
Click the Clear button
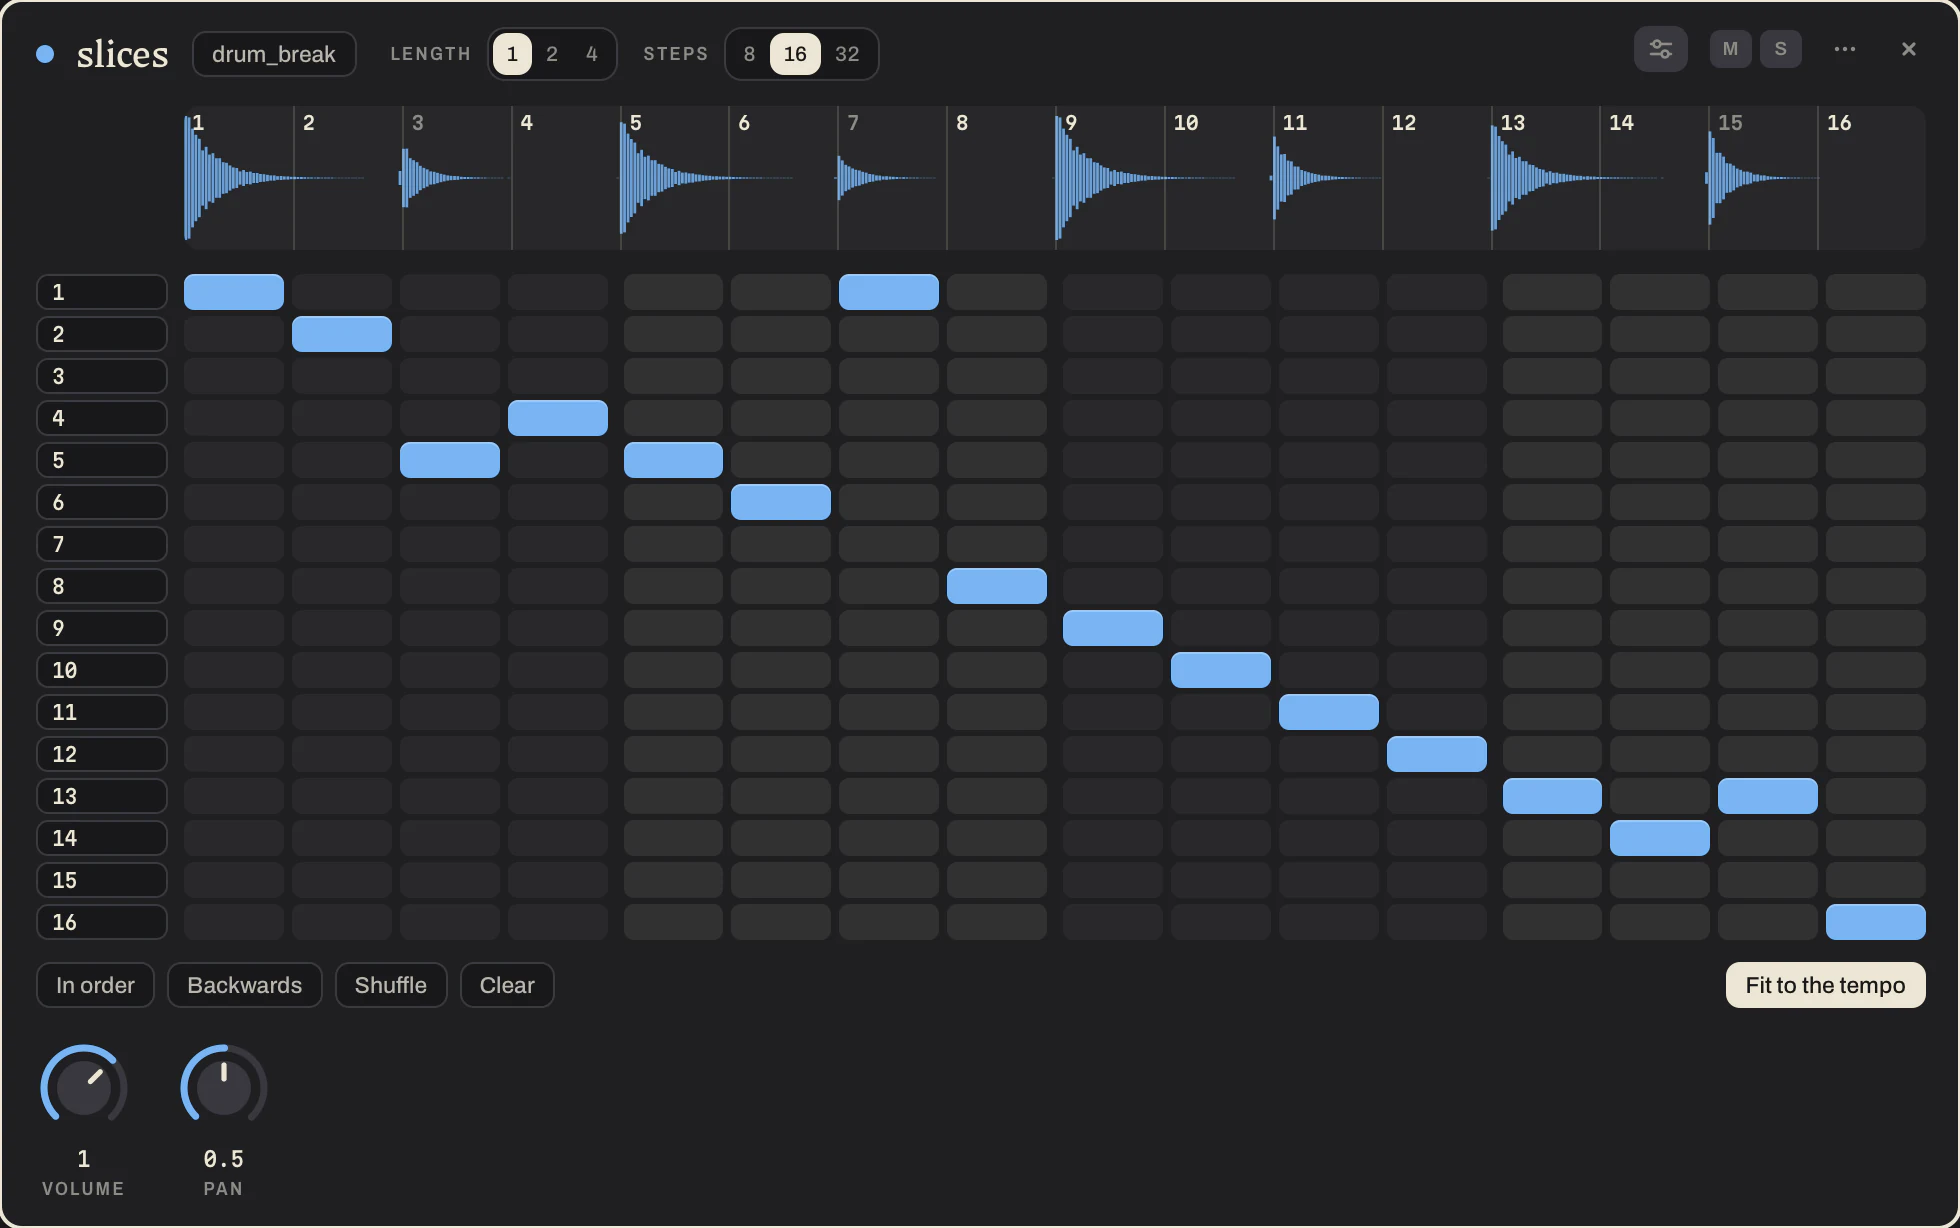tap(507, 985)
